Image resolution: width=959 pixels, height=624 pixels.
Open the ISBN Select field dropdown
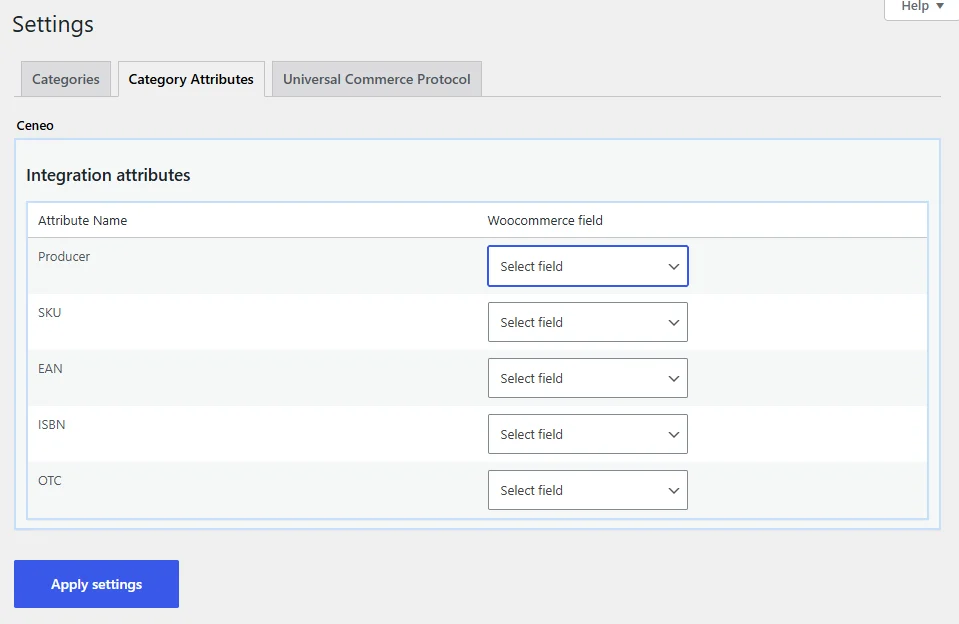click(588, 434)
